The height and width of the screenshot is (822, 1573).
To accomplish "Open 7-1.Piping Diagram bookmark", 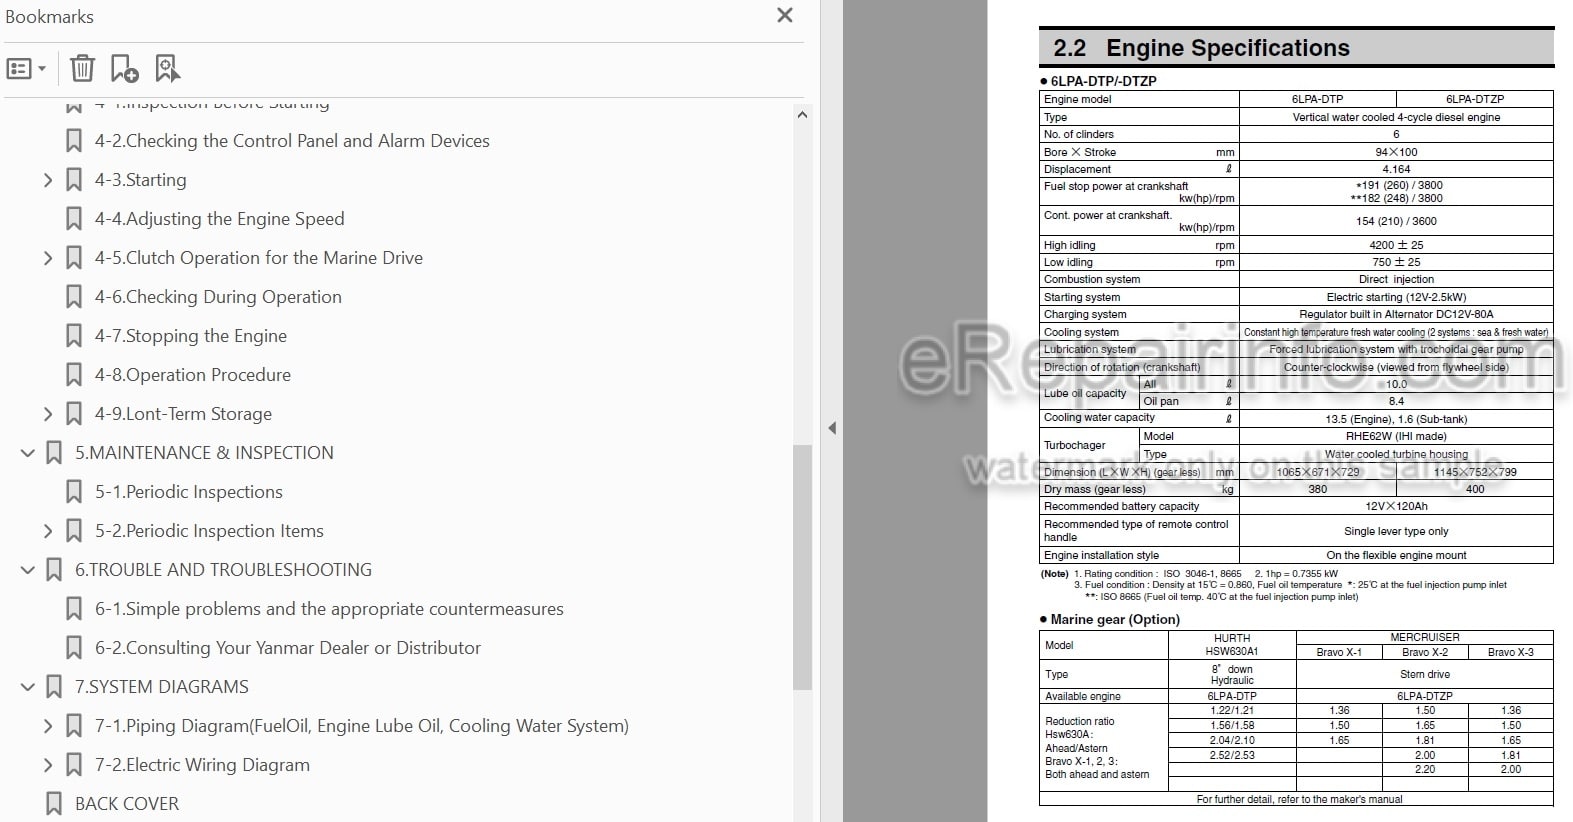I will click(x=362, y=726).
